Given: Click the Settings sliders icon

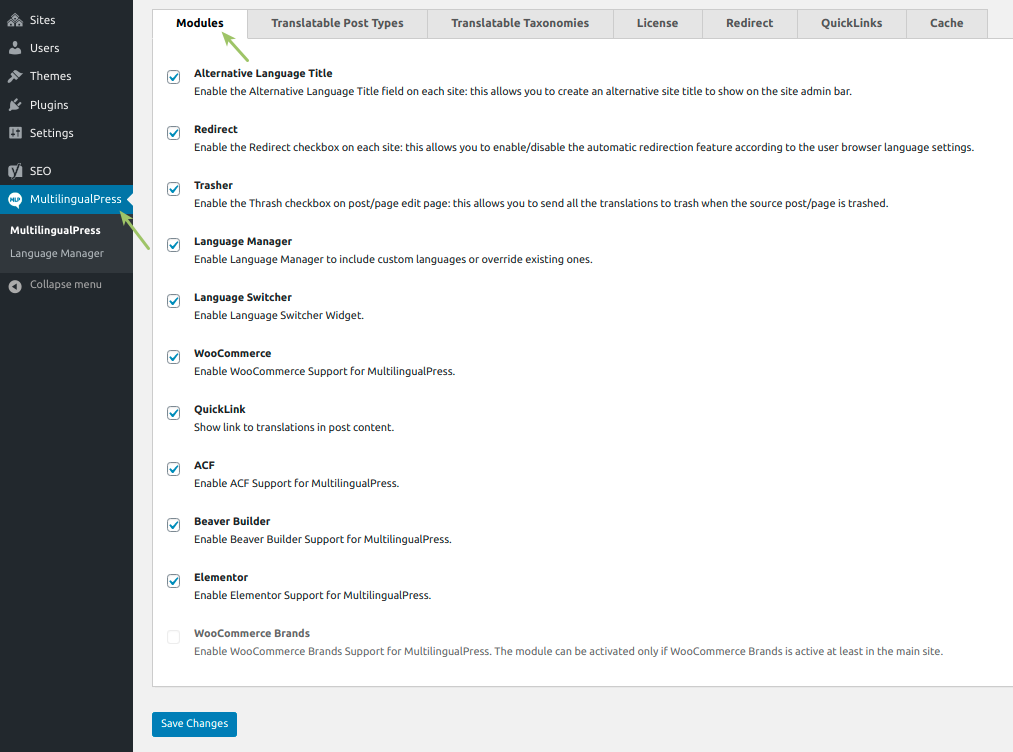Looking at the screenshot, I should (x=15, y=132).
